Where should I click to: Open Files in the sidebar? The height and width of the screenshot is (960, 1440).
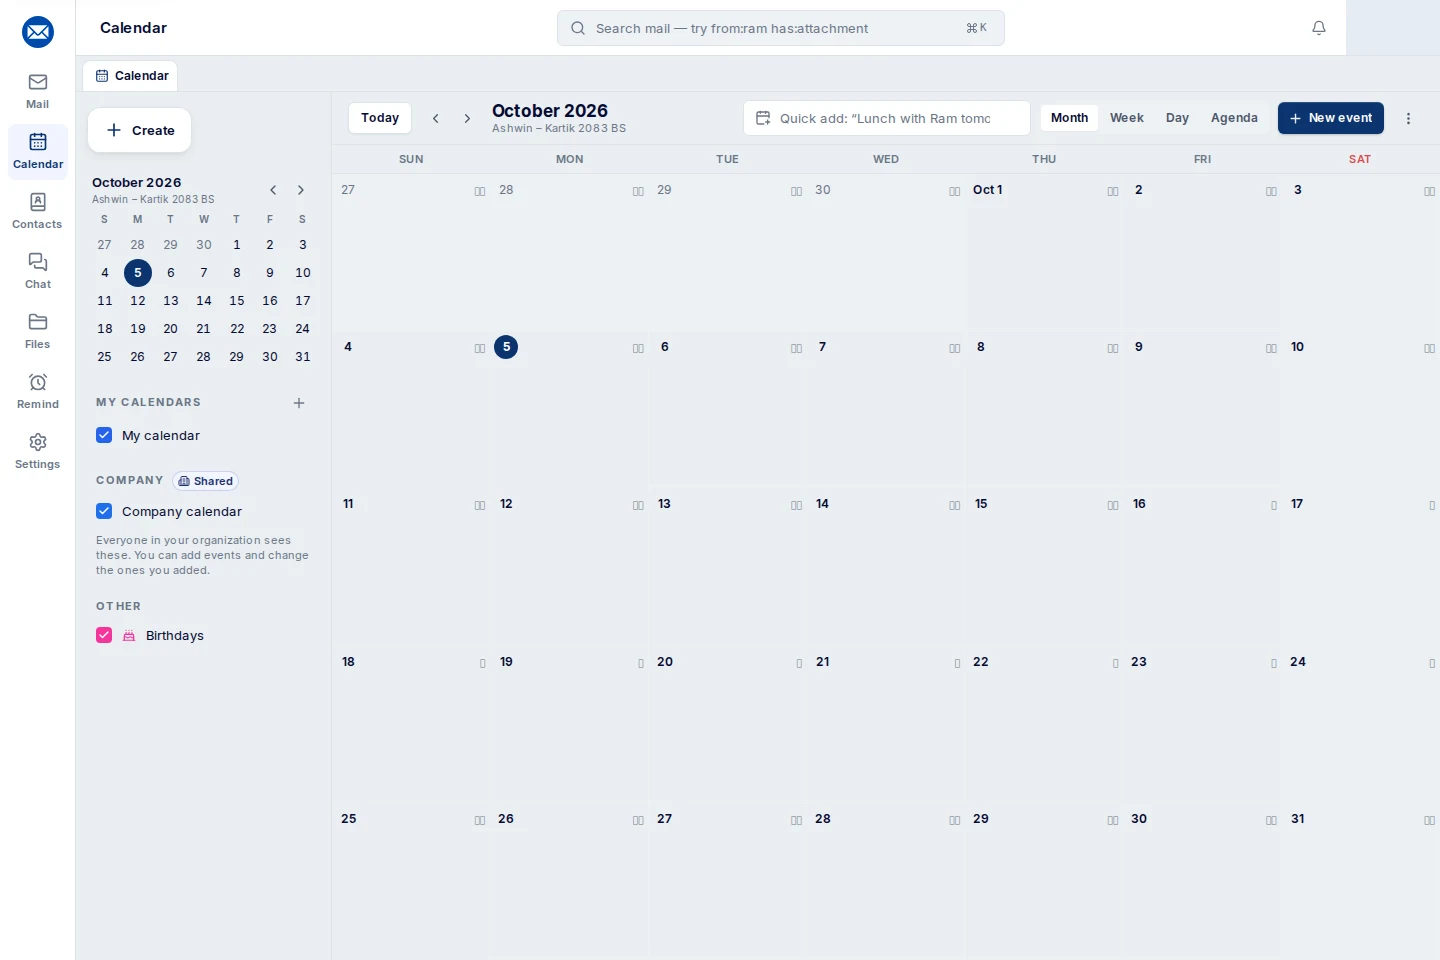tap(38, 330)
